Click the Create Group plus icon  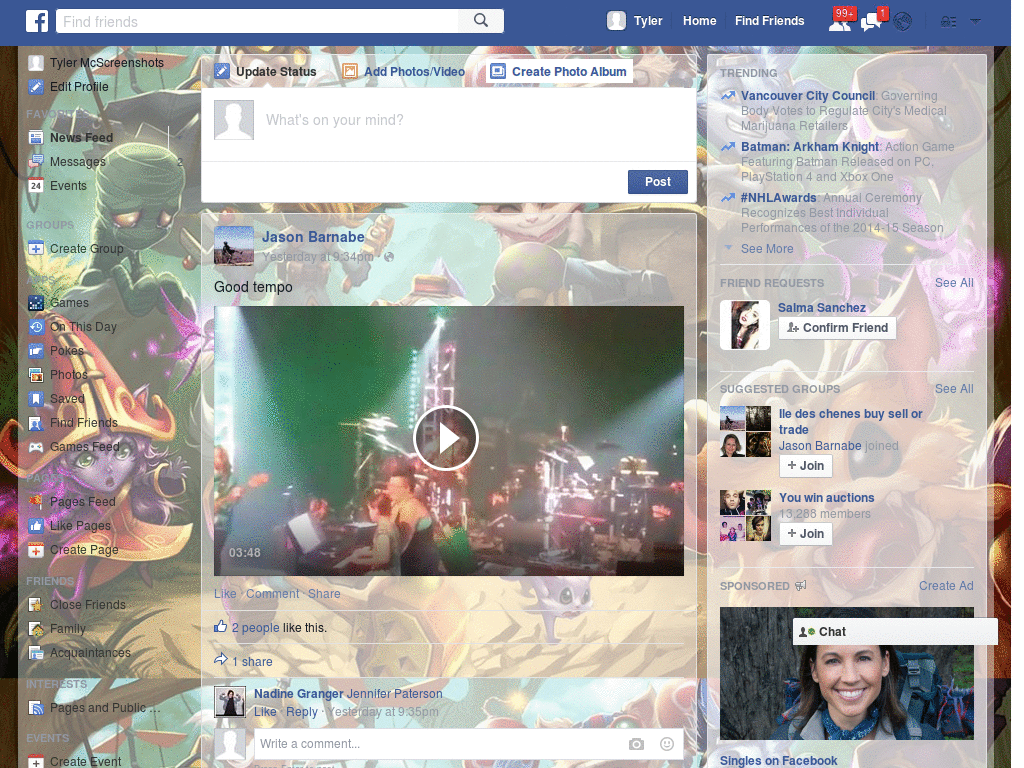coord(36,249)
